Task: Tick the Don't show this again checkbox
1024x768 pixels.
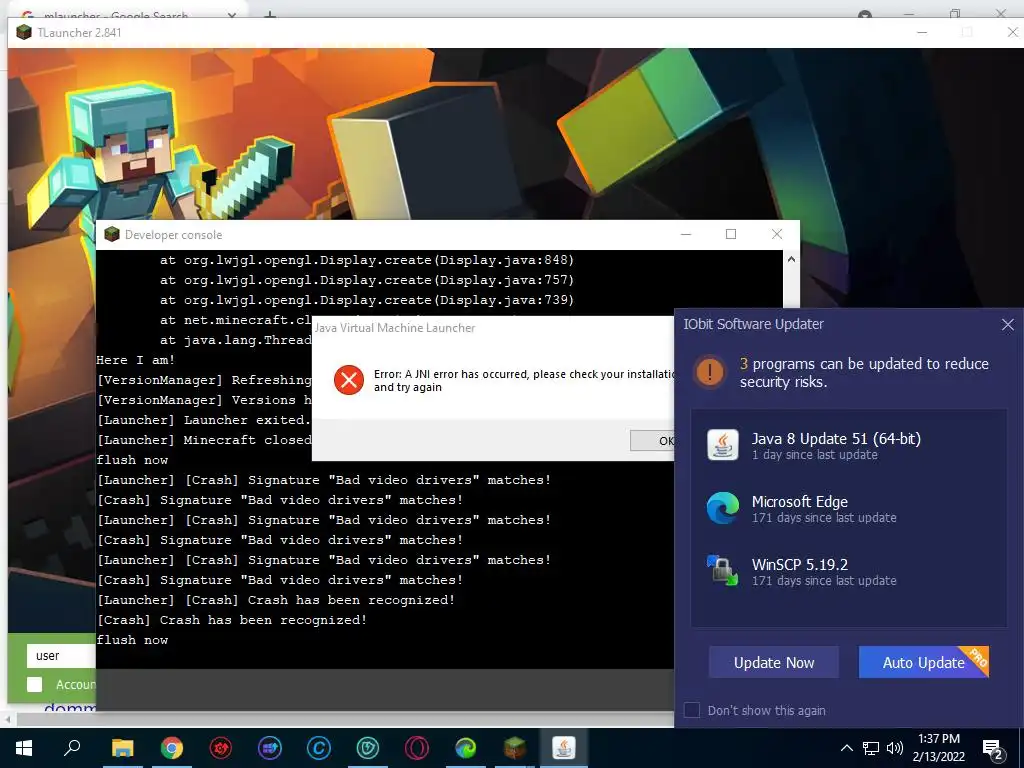Action: [x=692, y=710]
